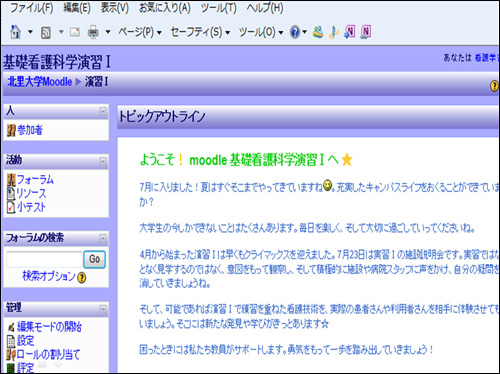
Task: Open the 小テスト link
Action: click(x=31, y=207)
